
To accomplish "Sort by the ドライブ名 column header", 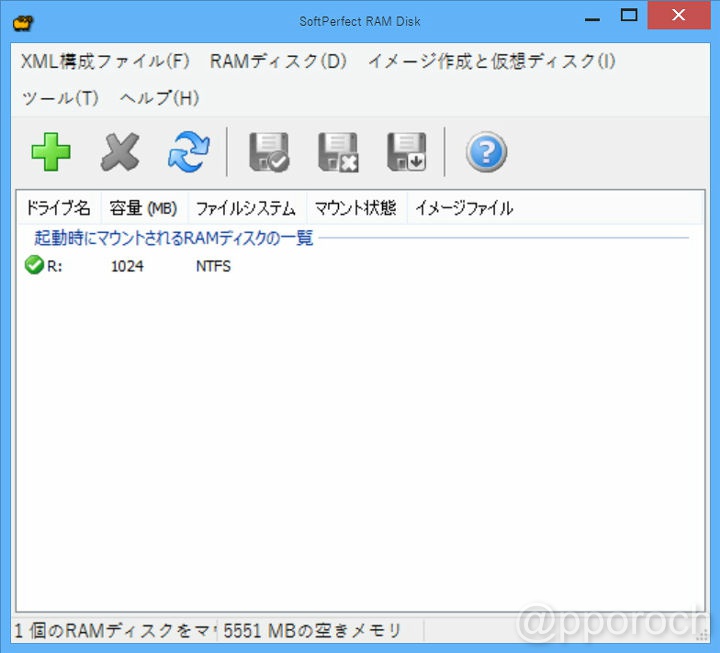I will point(58,208).
